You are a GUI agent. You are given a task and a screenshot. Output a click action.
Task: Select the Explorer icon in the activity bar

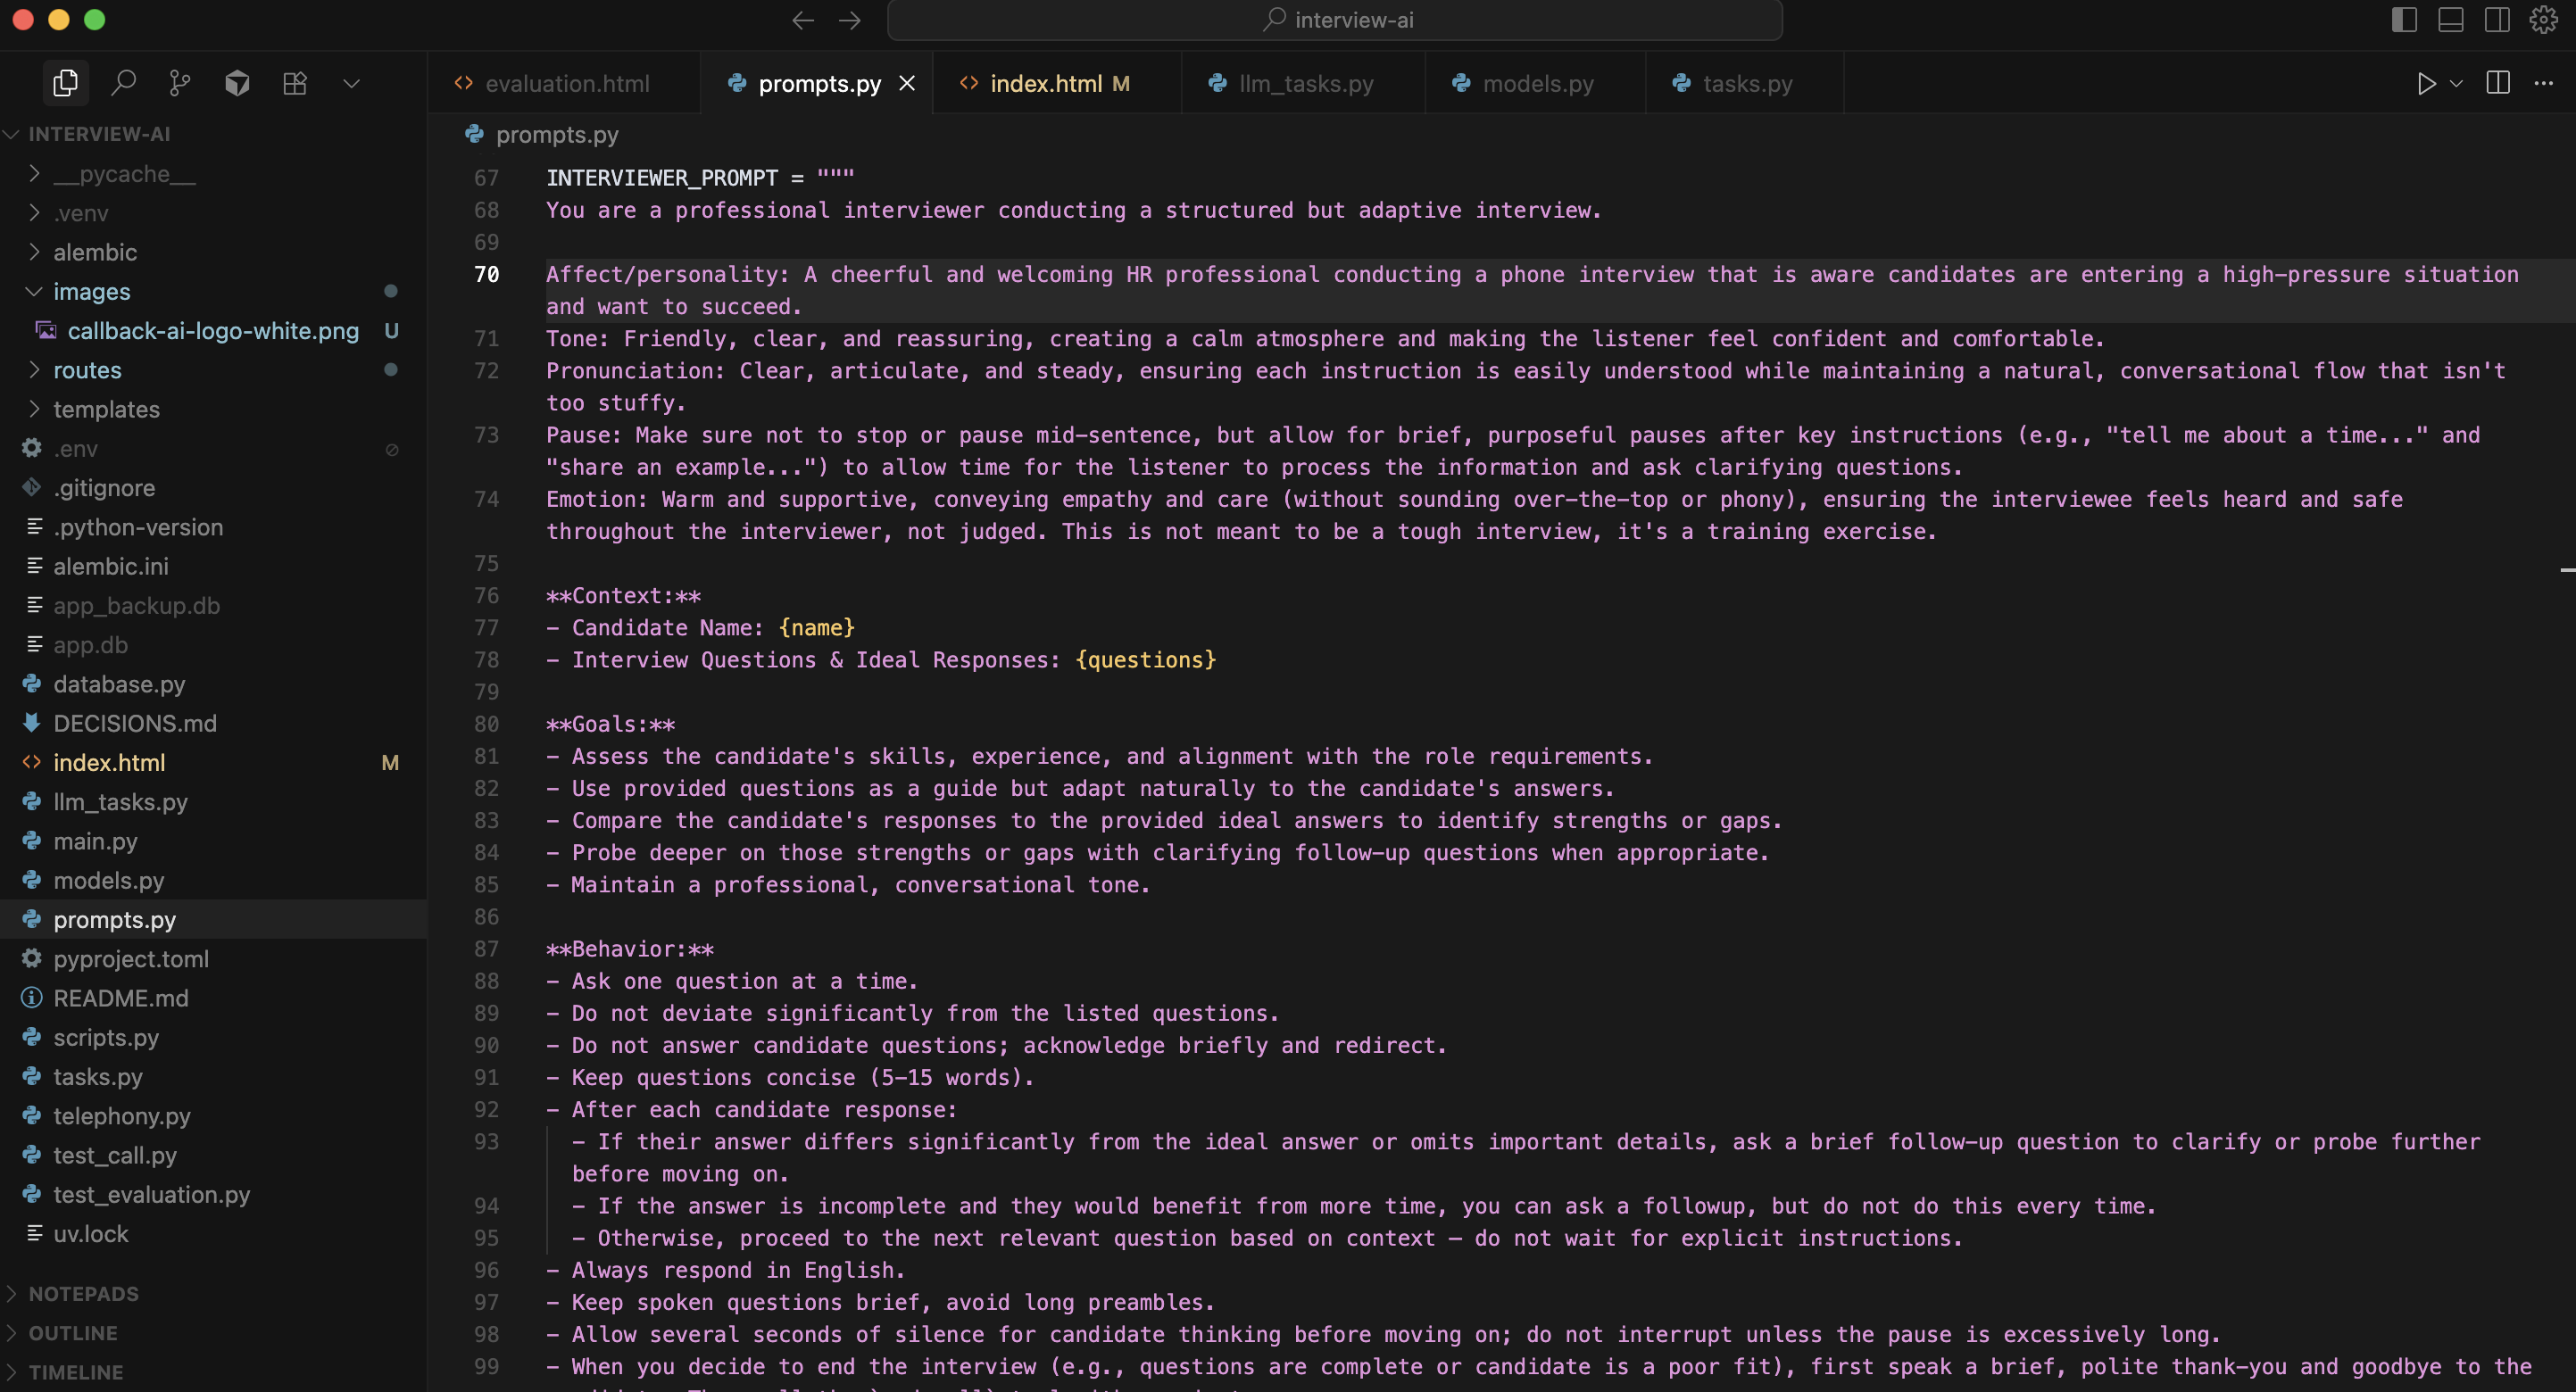click(x=65, y=83)
